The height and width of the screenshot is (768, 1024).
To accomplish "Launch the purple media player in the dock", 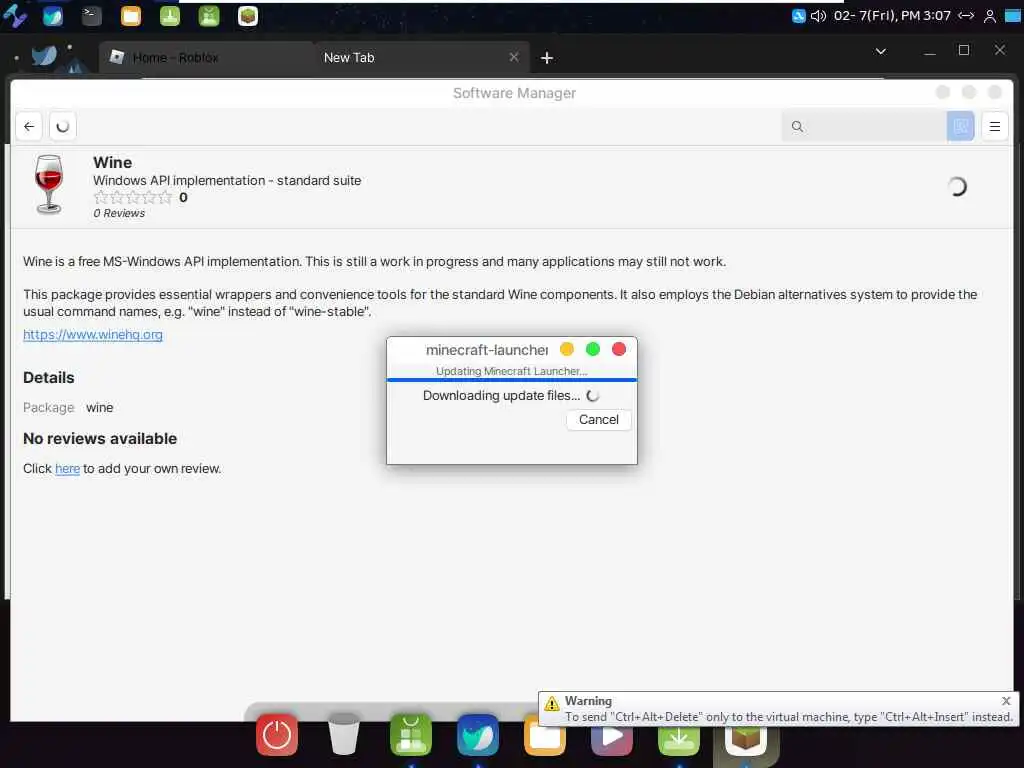I will [x=612, y=739].
